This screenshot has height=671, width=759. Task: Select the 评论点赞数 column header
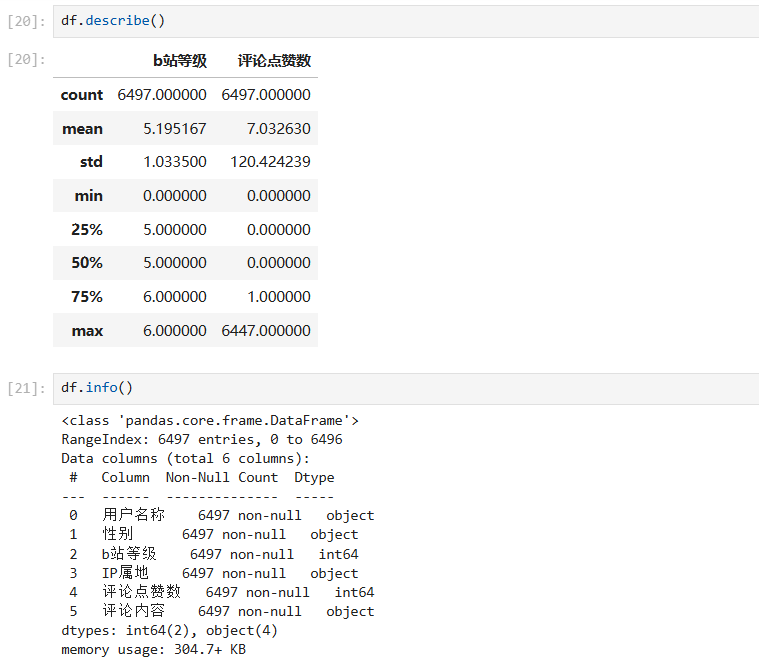(x=273, y=61)
